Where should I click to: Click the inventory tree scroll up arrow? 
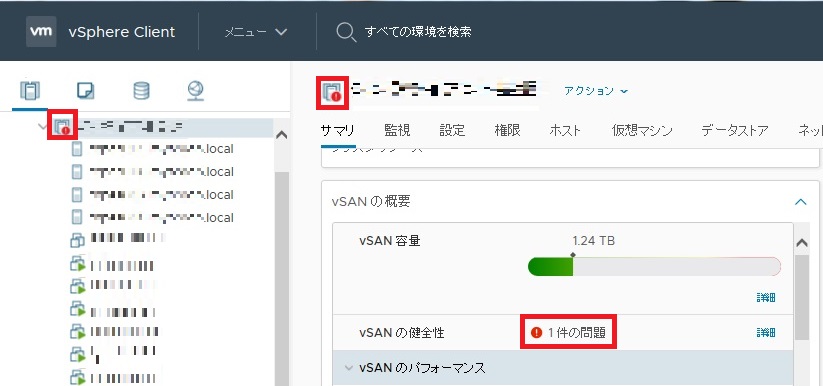(282, 135)
